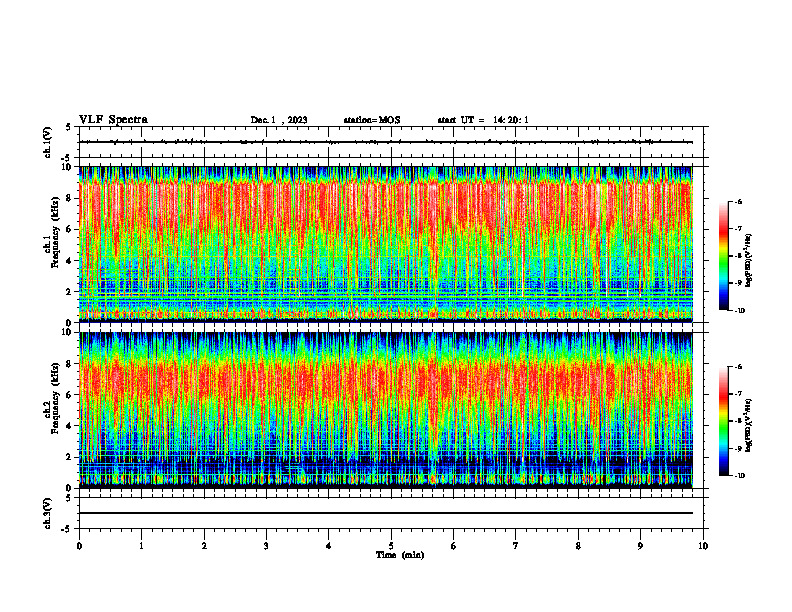Click the "VLF Spectra" plot title
Screen dimensions: 792x612
coord(113,120)
